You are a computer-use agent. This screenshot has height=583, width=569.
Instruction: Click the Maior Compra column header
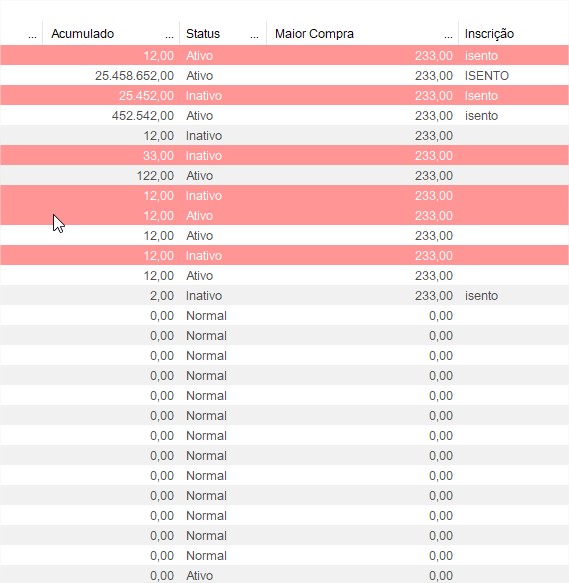coord(314,34)
